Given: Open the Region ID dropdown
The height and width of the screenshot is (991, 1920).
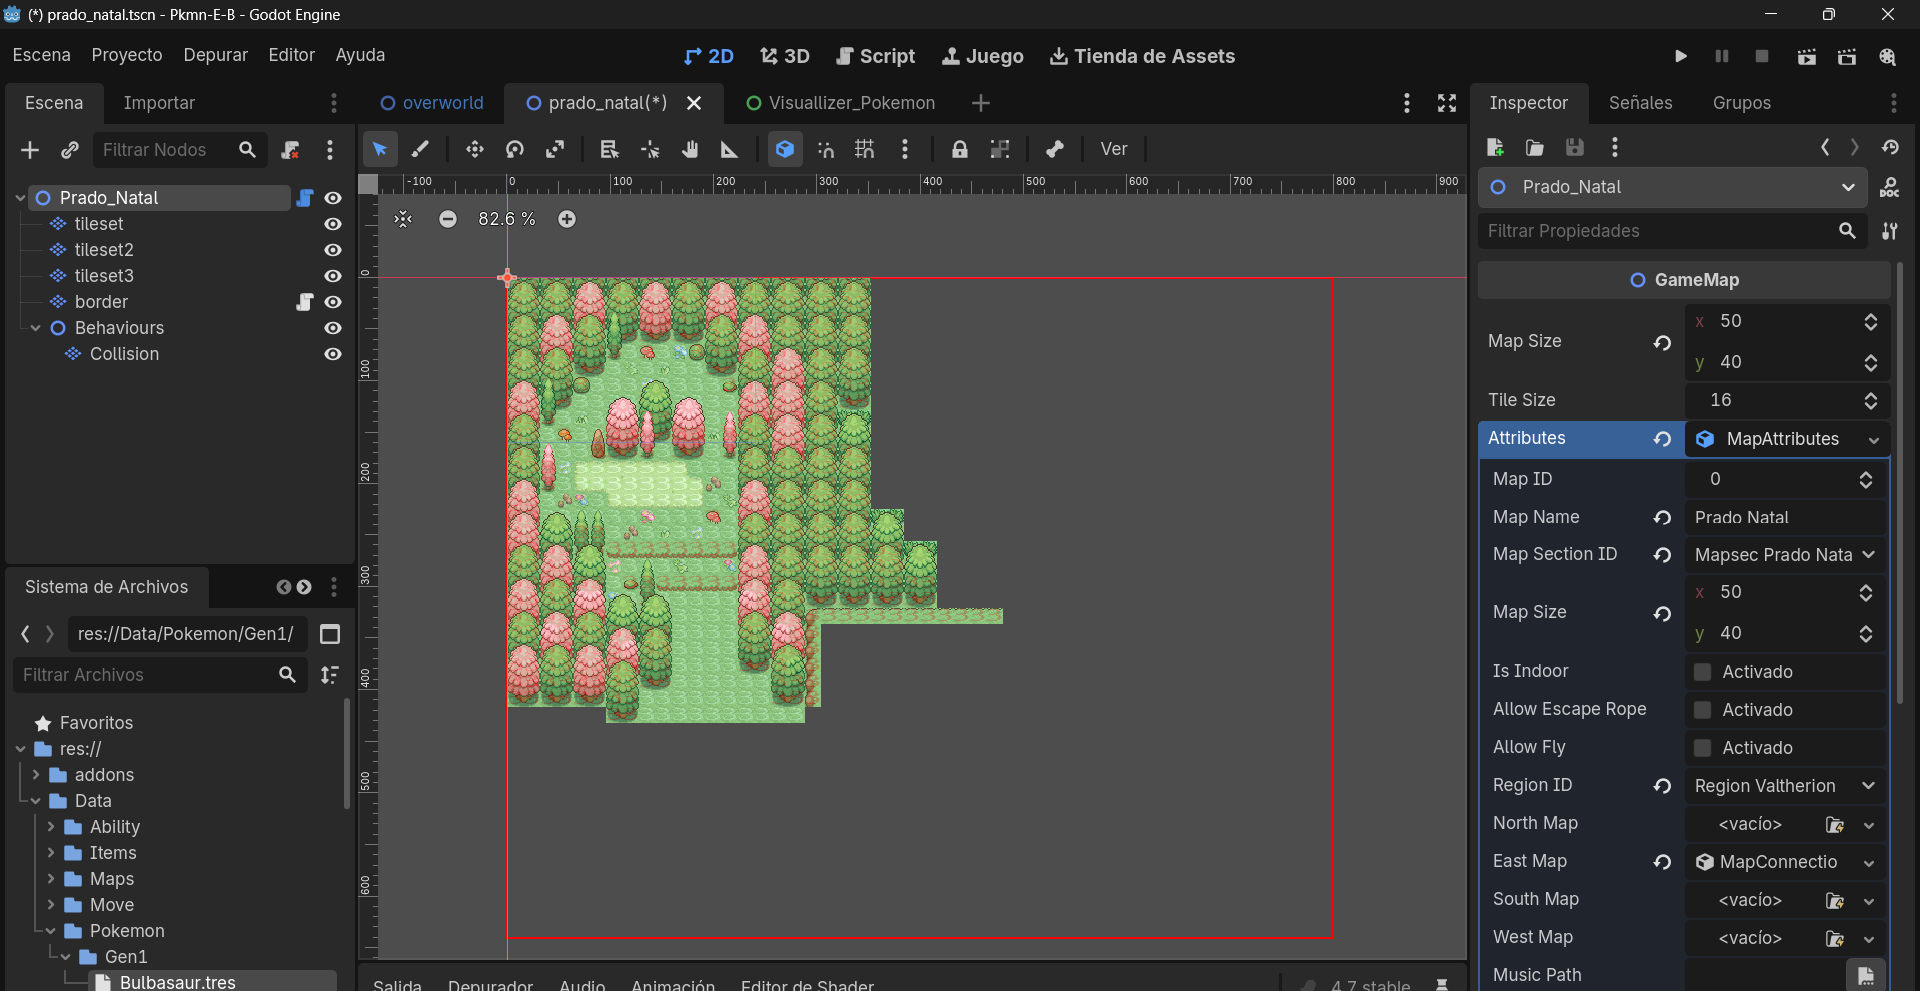Looking at the screenshot, I should 1786,786.
